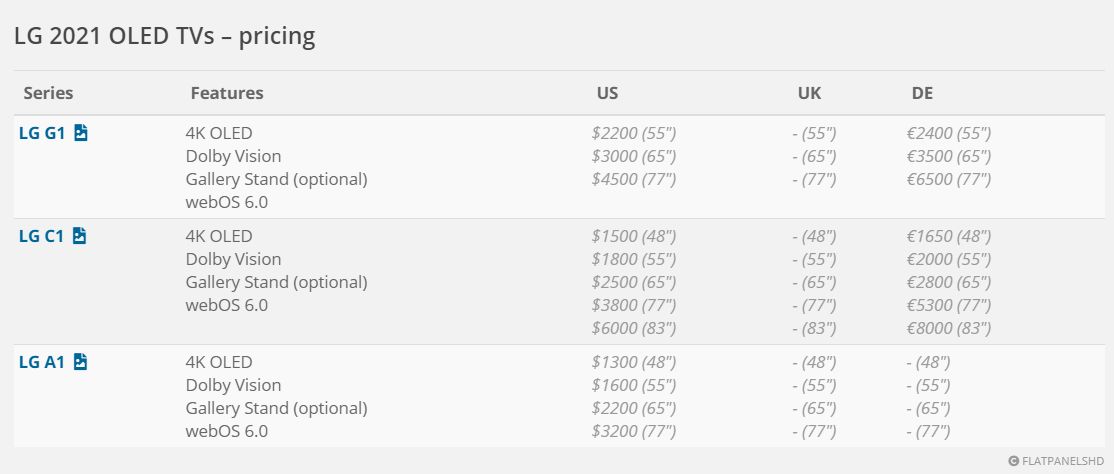
Task: Click the $1300 (48") A1 US price
Action: pyautogui.click(x=634, y=362)
